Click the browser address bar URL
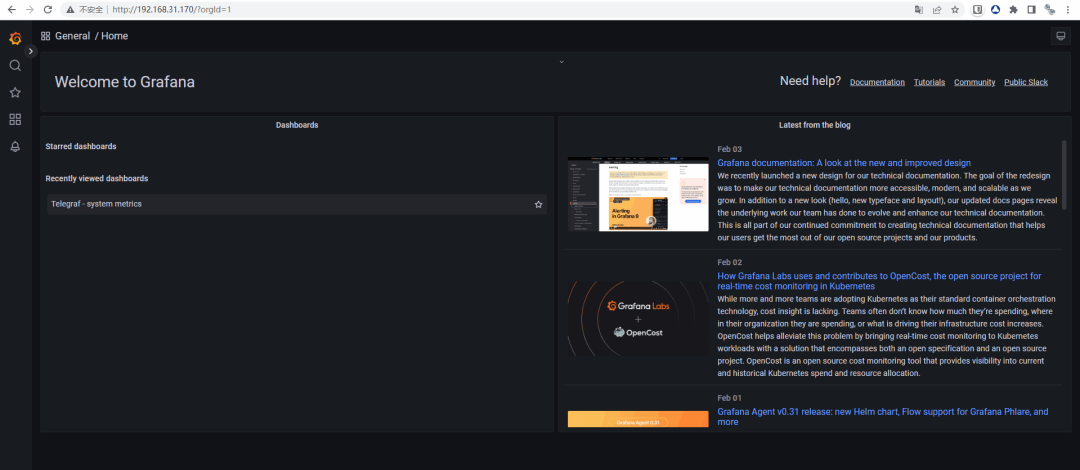 pos(172,10)
